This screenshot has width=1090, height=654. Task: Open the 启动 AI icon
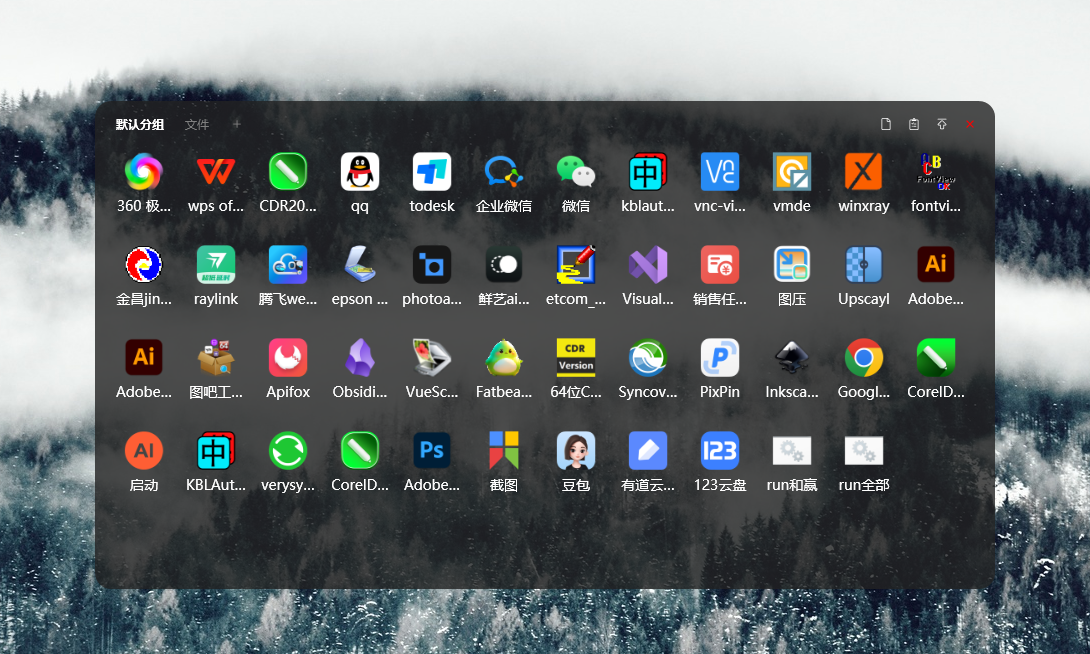tap(144, 451)
